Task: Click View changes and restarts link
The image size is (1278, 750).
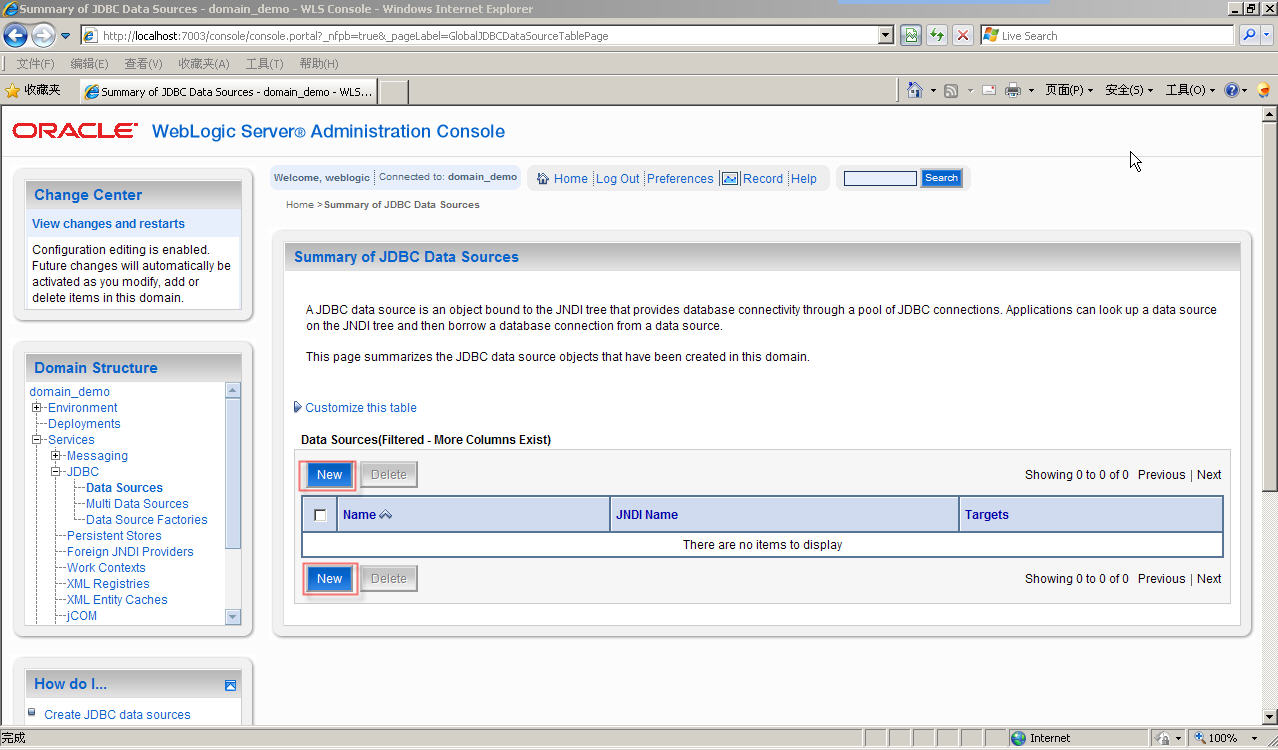Action: 108,224
